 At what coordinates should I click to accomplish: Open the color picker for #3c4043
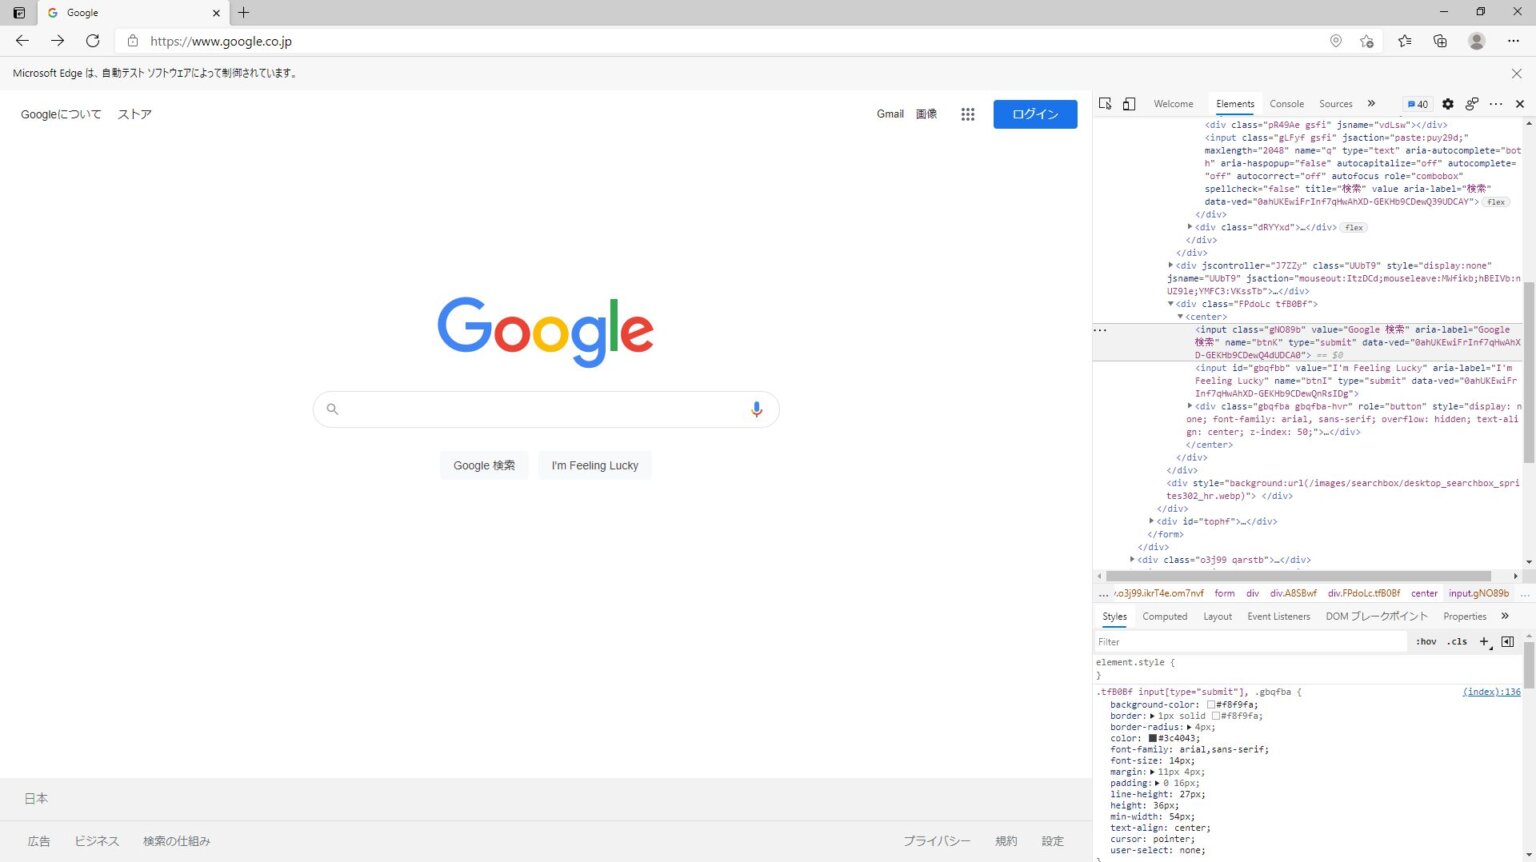(x=1152, y=738)
